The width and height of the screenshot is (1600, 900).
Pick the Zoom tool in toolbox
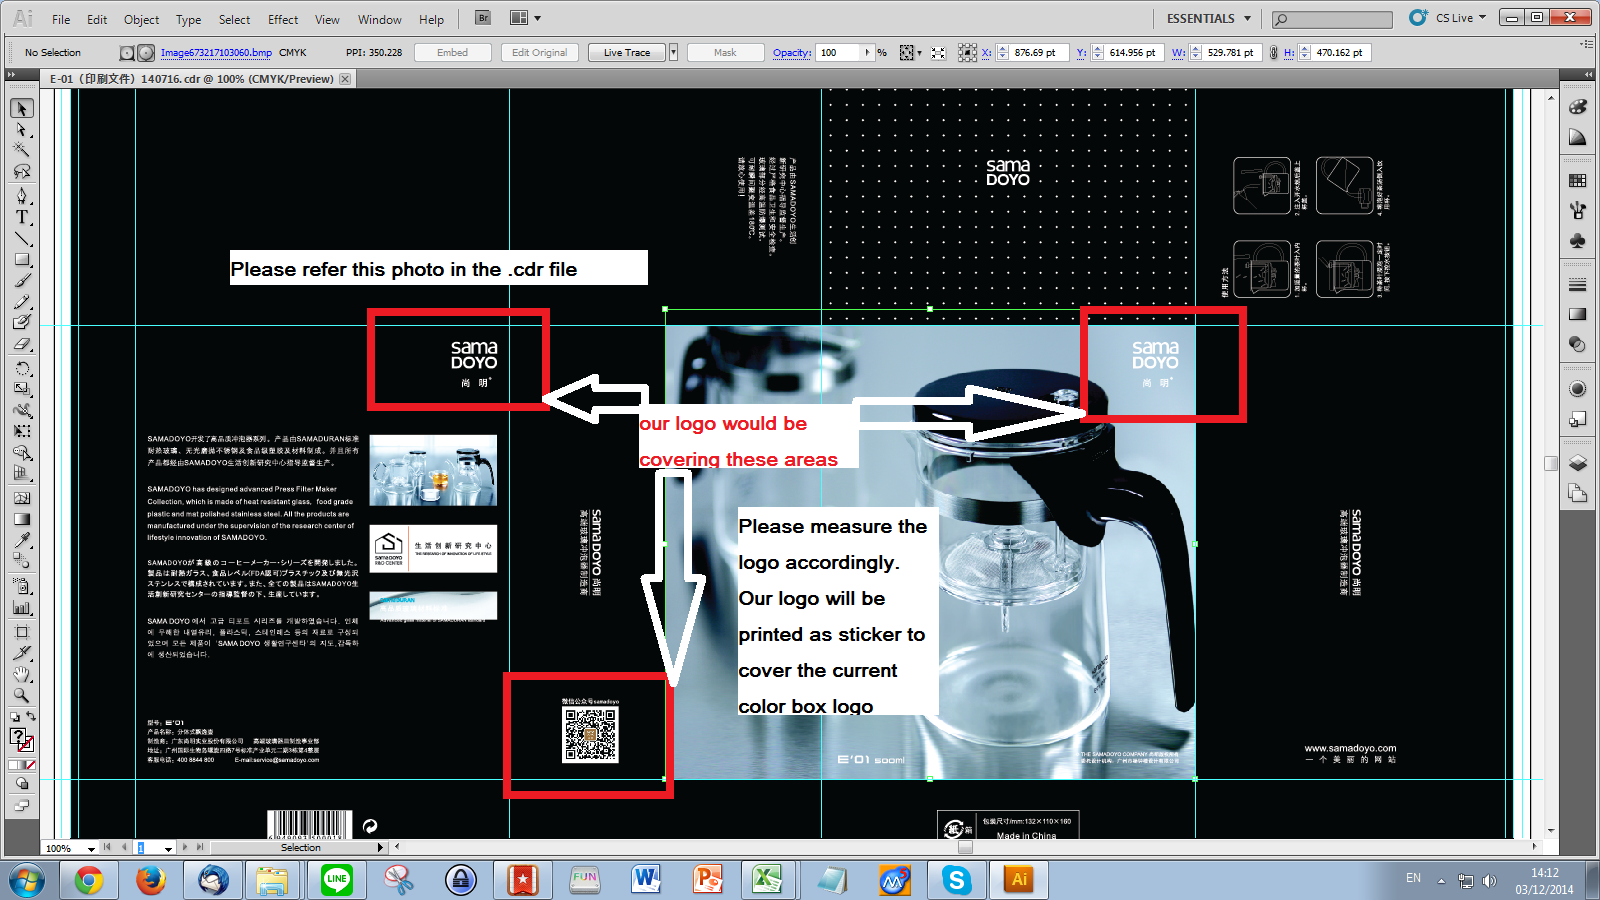(21, 696)
